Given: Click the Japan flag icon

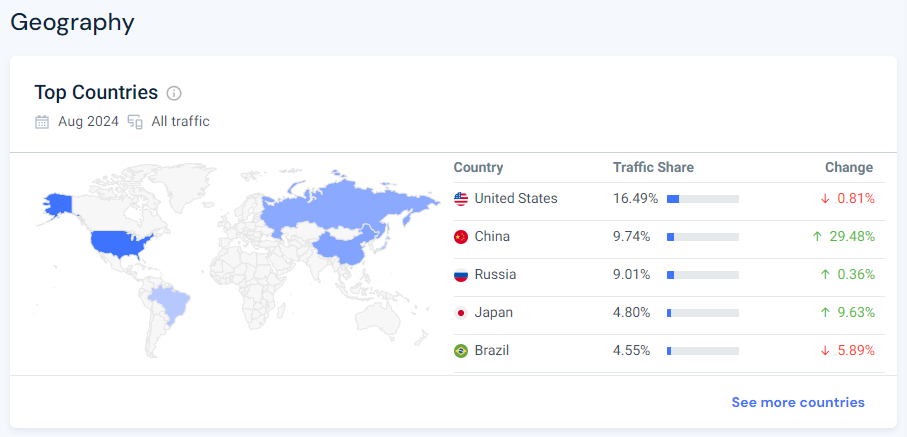Looking at the screenshot, I should [x=461, y=313].
